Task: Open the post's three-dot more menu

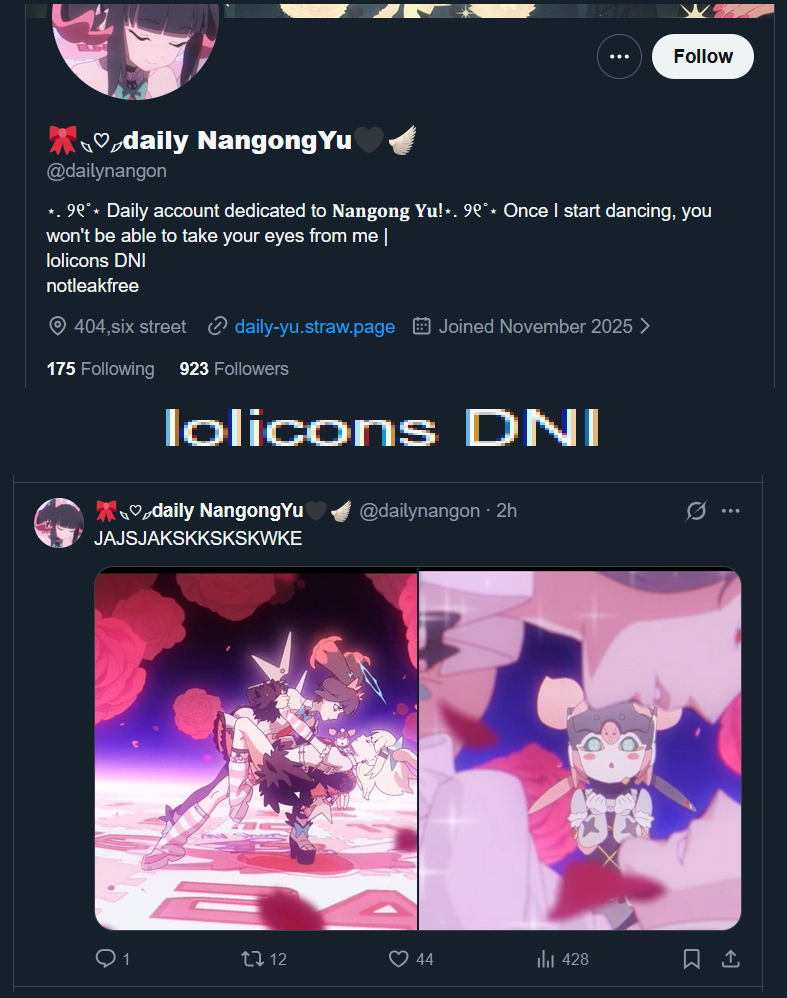Action: (731, 510)
